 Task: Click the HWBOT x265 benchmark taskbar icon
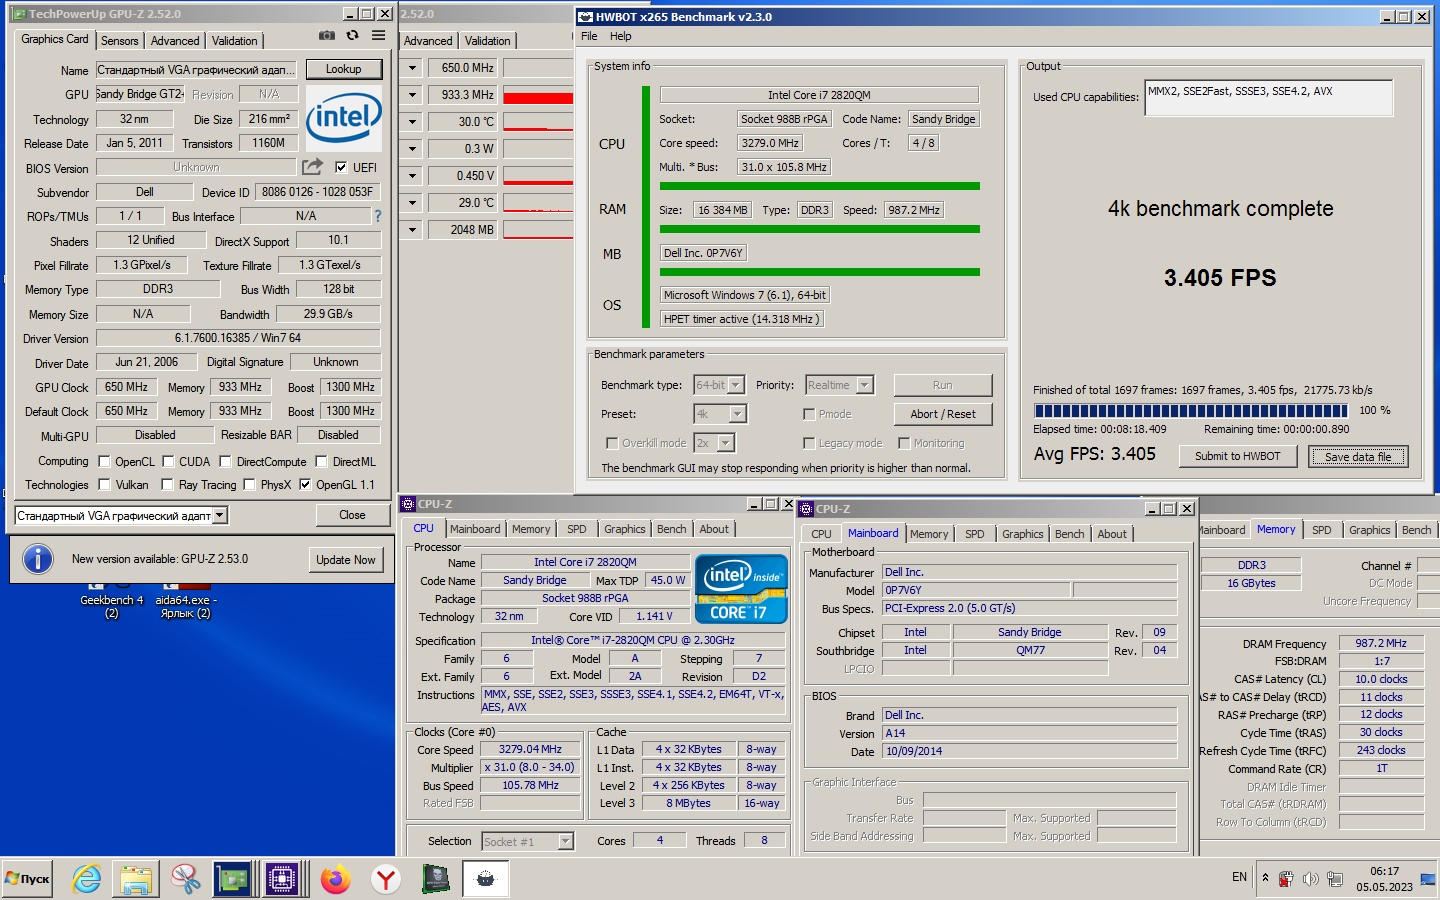point(485,879)
